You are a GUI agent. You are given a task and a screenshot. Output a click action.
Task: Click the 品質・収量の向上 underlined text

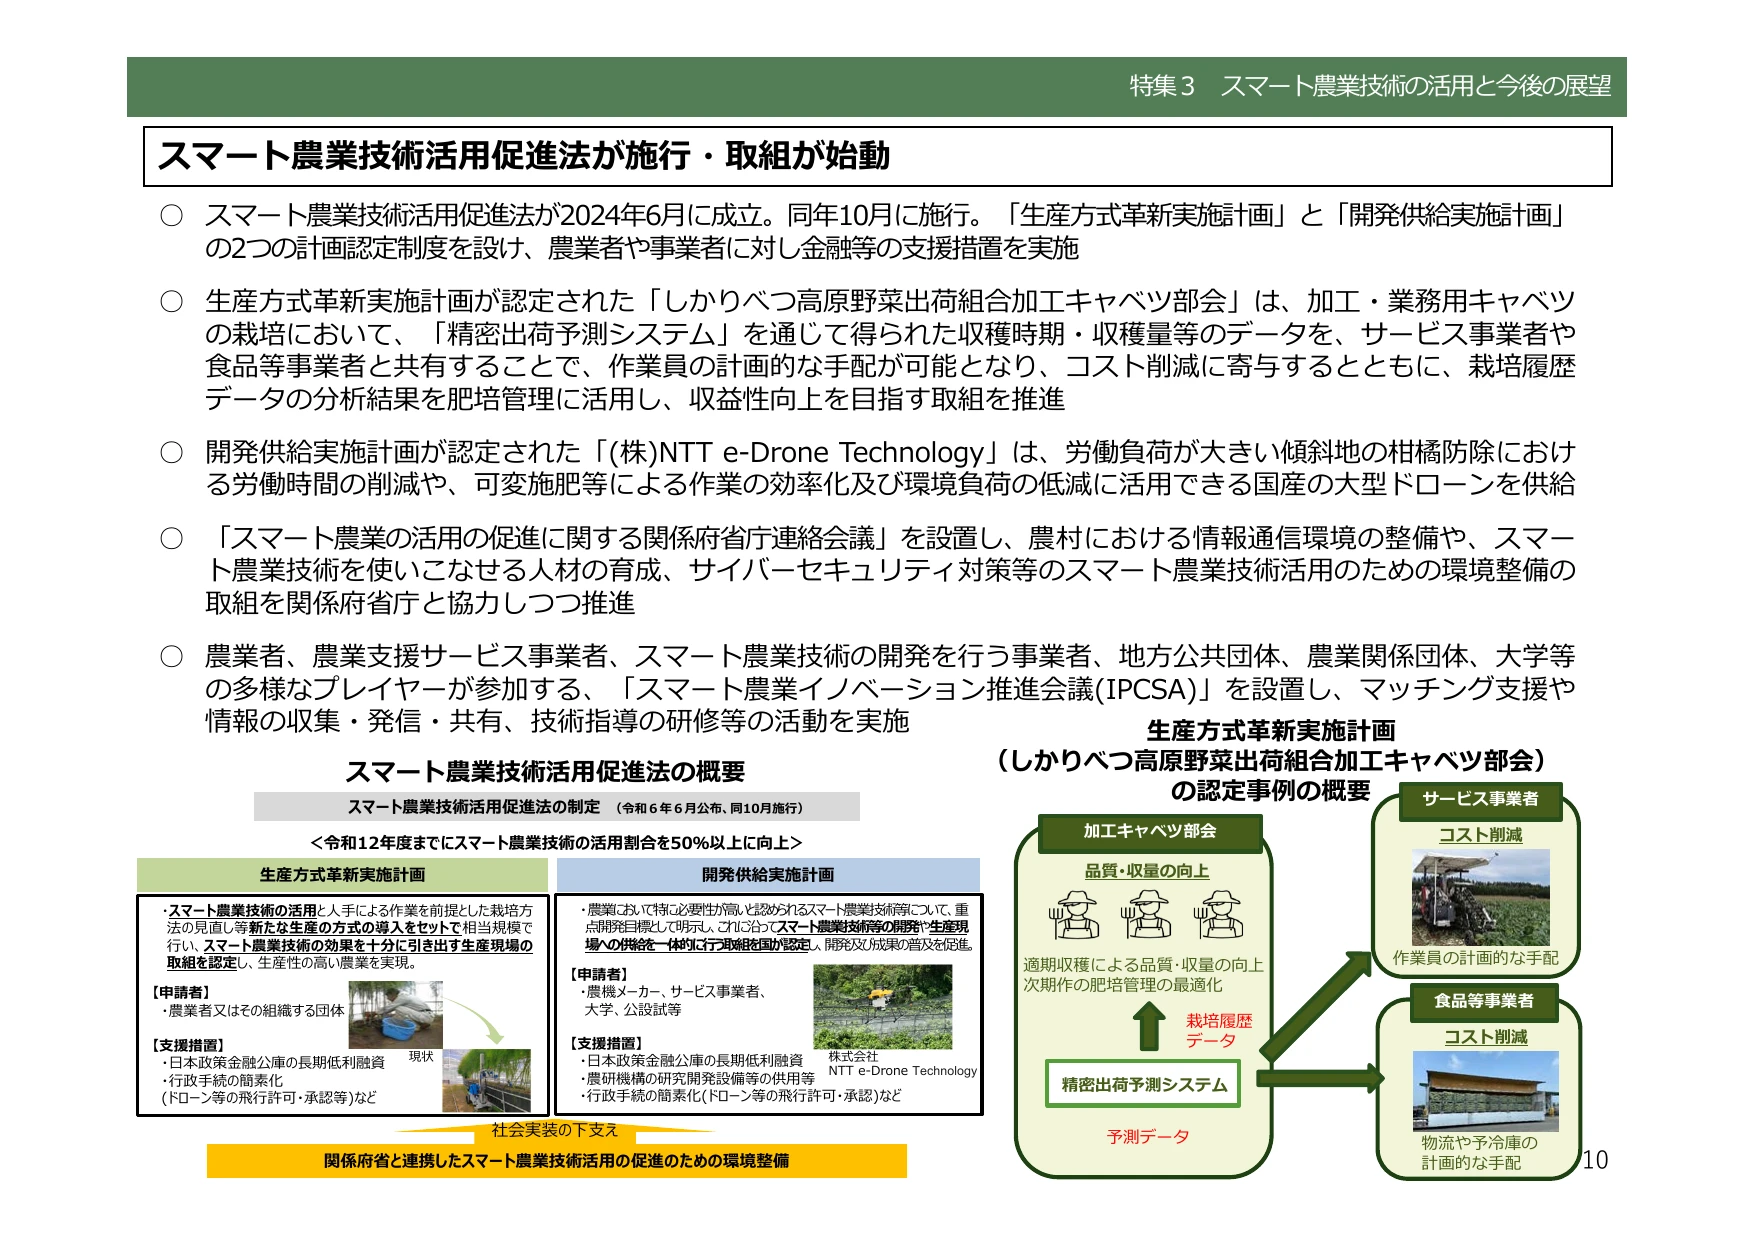point(1147,871)
